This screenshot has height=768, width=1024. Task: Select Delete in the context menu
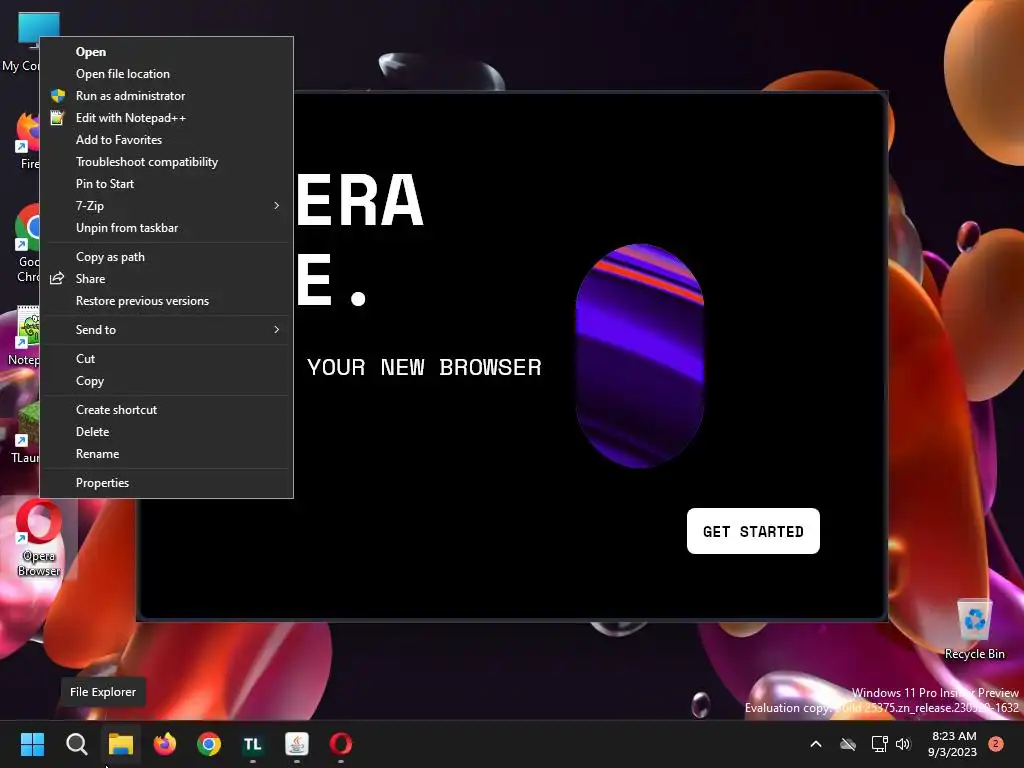pos(167,432)
